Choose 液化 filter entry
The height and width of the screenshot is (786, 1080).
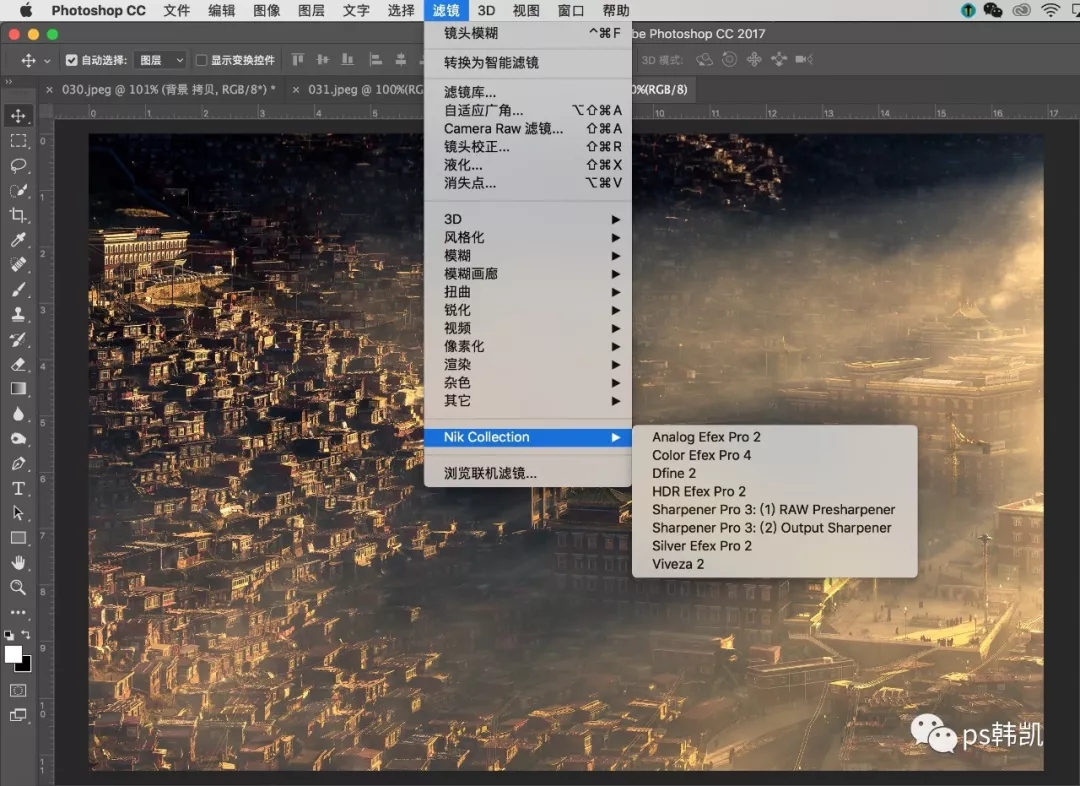528,165
